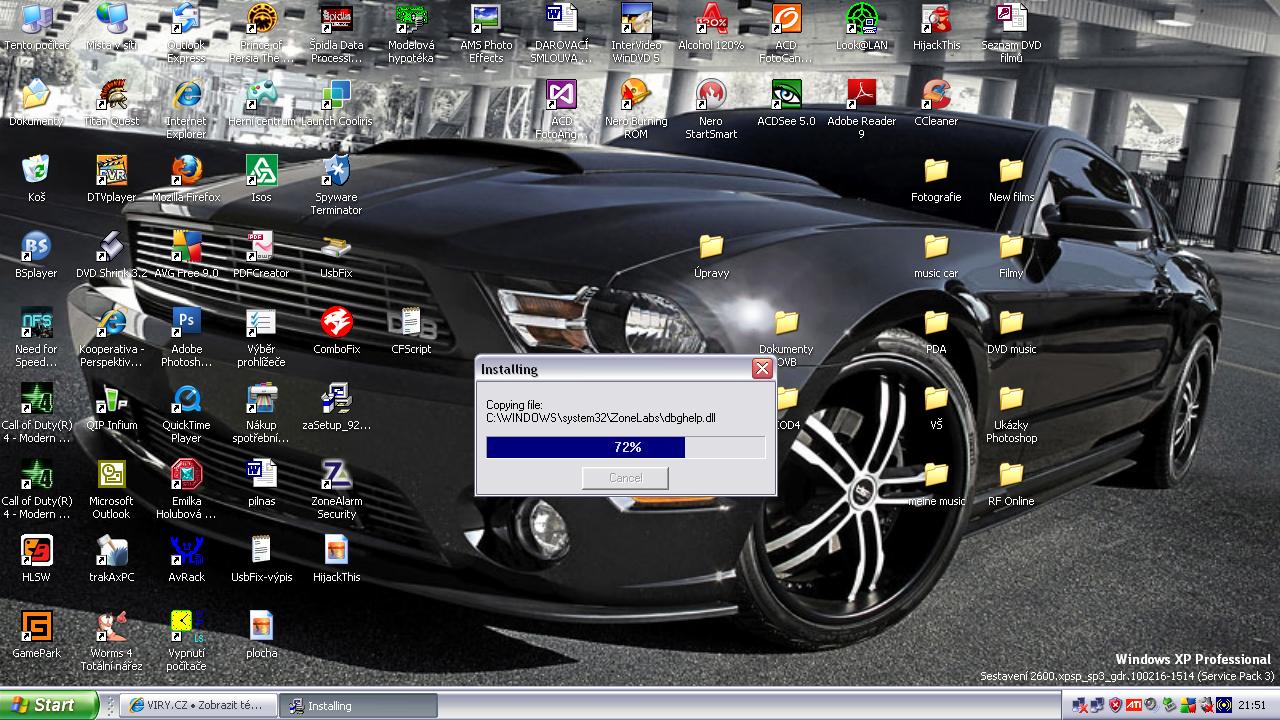Open the Mozilla Firefox desktop icon
The width and height of the screenshot is (1280, 720).
pos(186,172)
